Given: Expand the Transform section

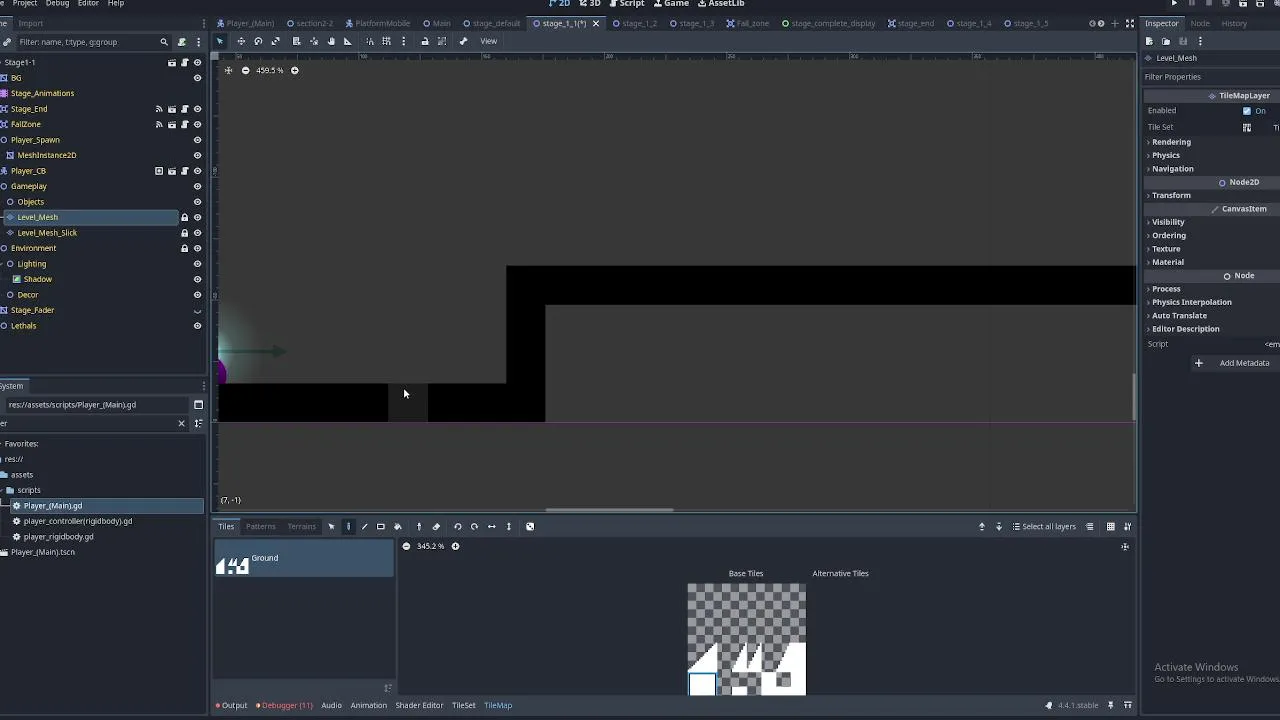Looking at the screenshot, I should 1170,195.
